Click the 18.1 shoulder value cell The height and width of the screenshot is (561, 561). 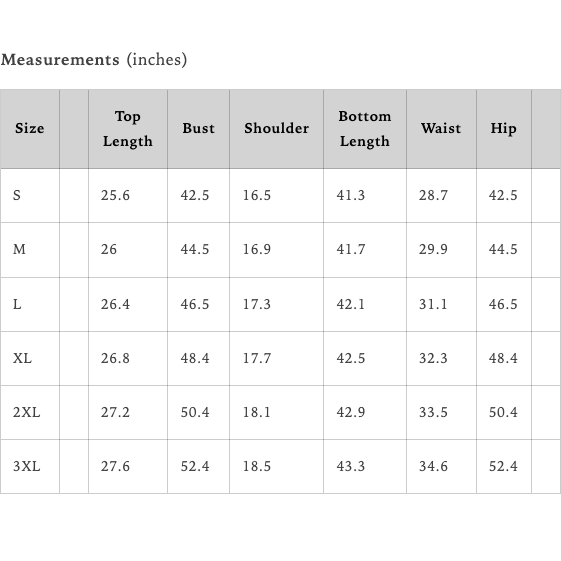click(x=276, y=413)
